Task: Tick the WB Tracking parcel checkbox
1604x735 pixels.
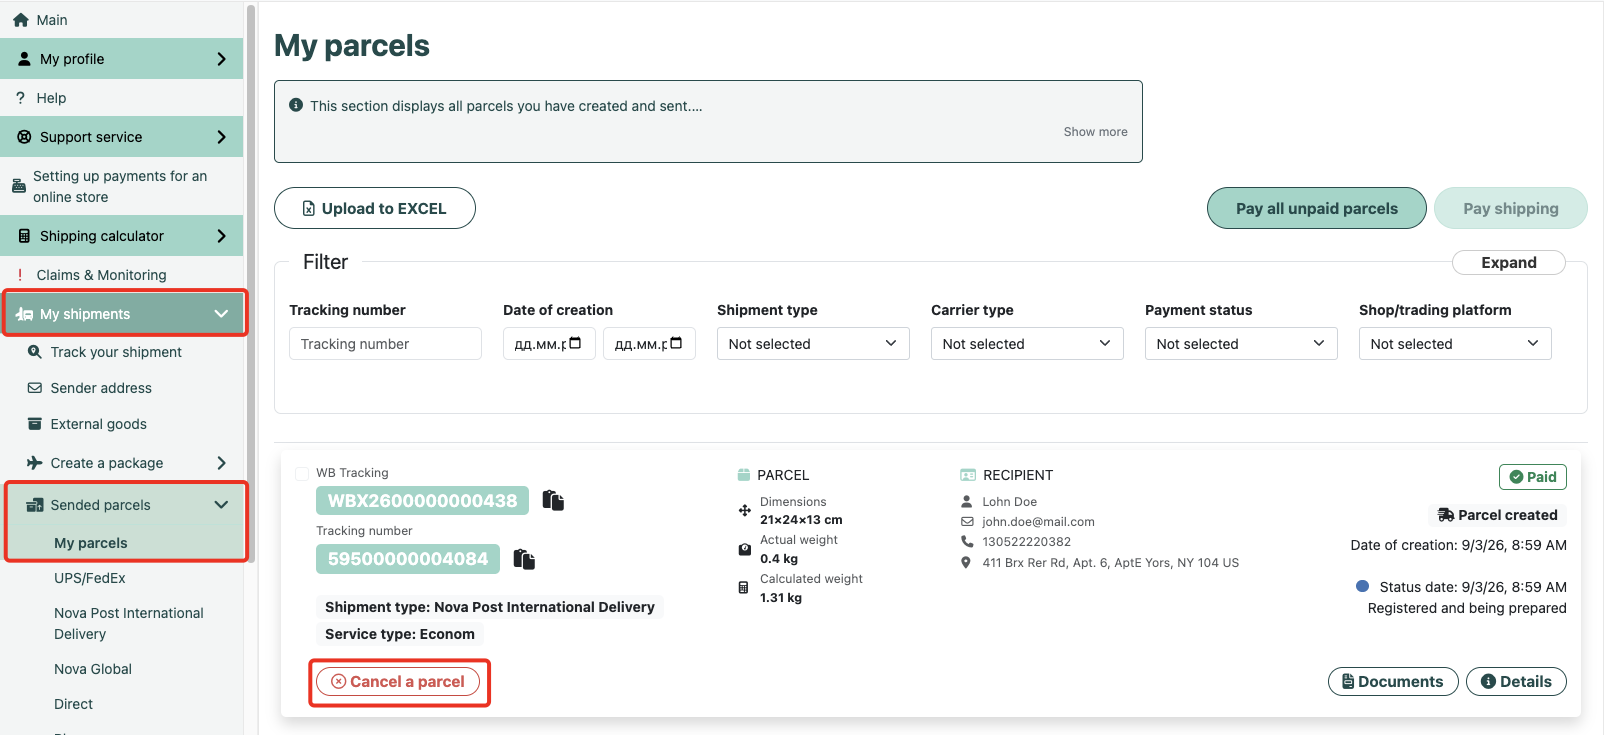Action: pyautogui.click(x=302, y=474)
